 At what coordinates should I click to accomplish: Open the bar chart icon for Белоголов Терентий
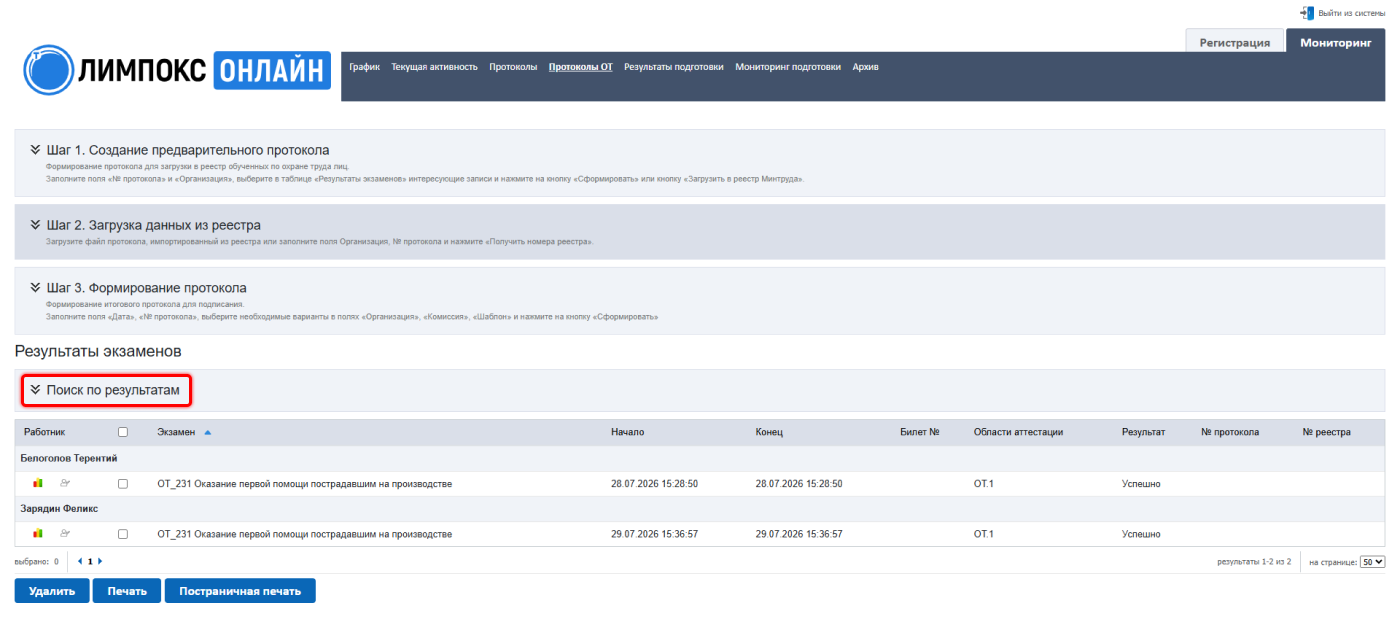tap(38, 484)
